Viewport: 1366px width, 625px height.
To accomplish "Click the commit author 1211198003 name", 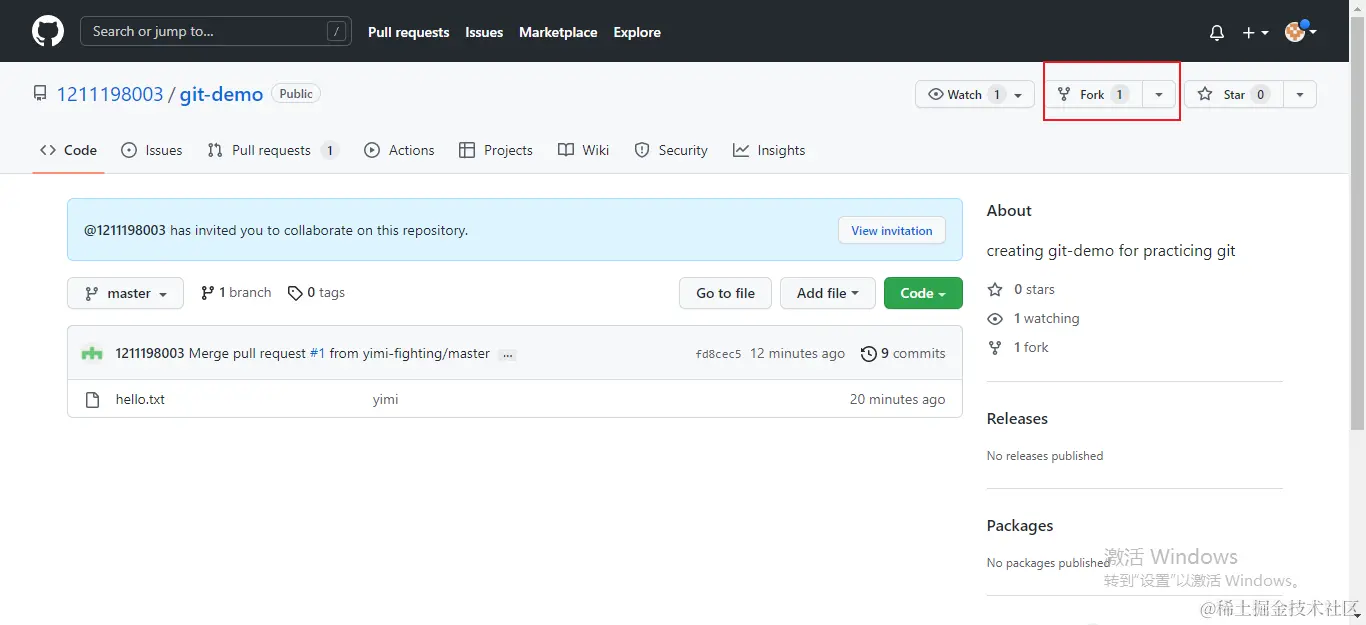I will click(150, 353).
